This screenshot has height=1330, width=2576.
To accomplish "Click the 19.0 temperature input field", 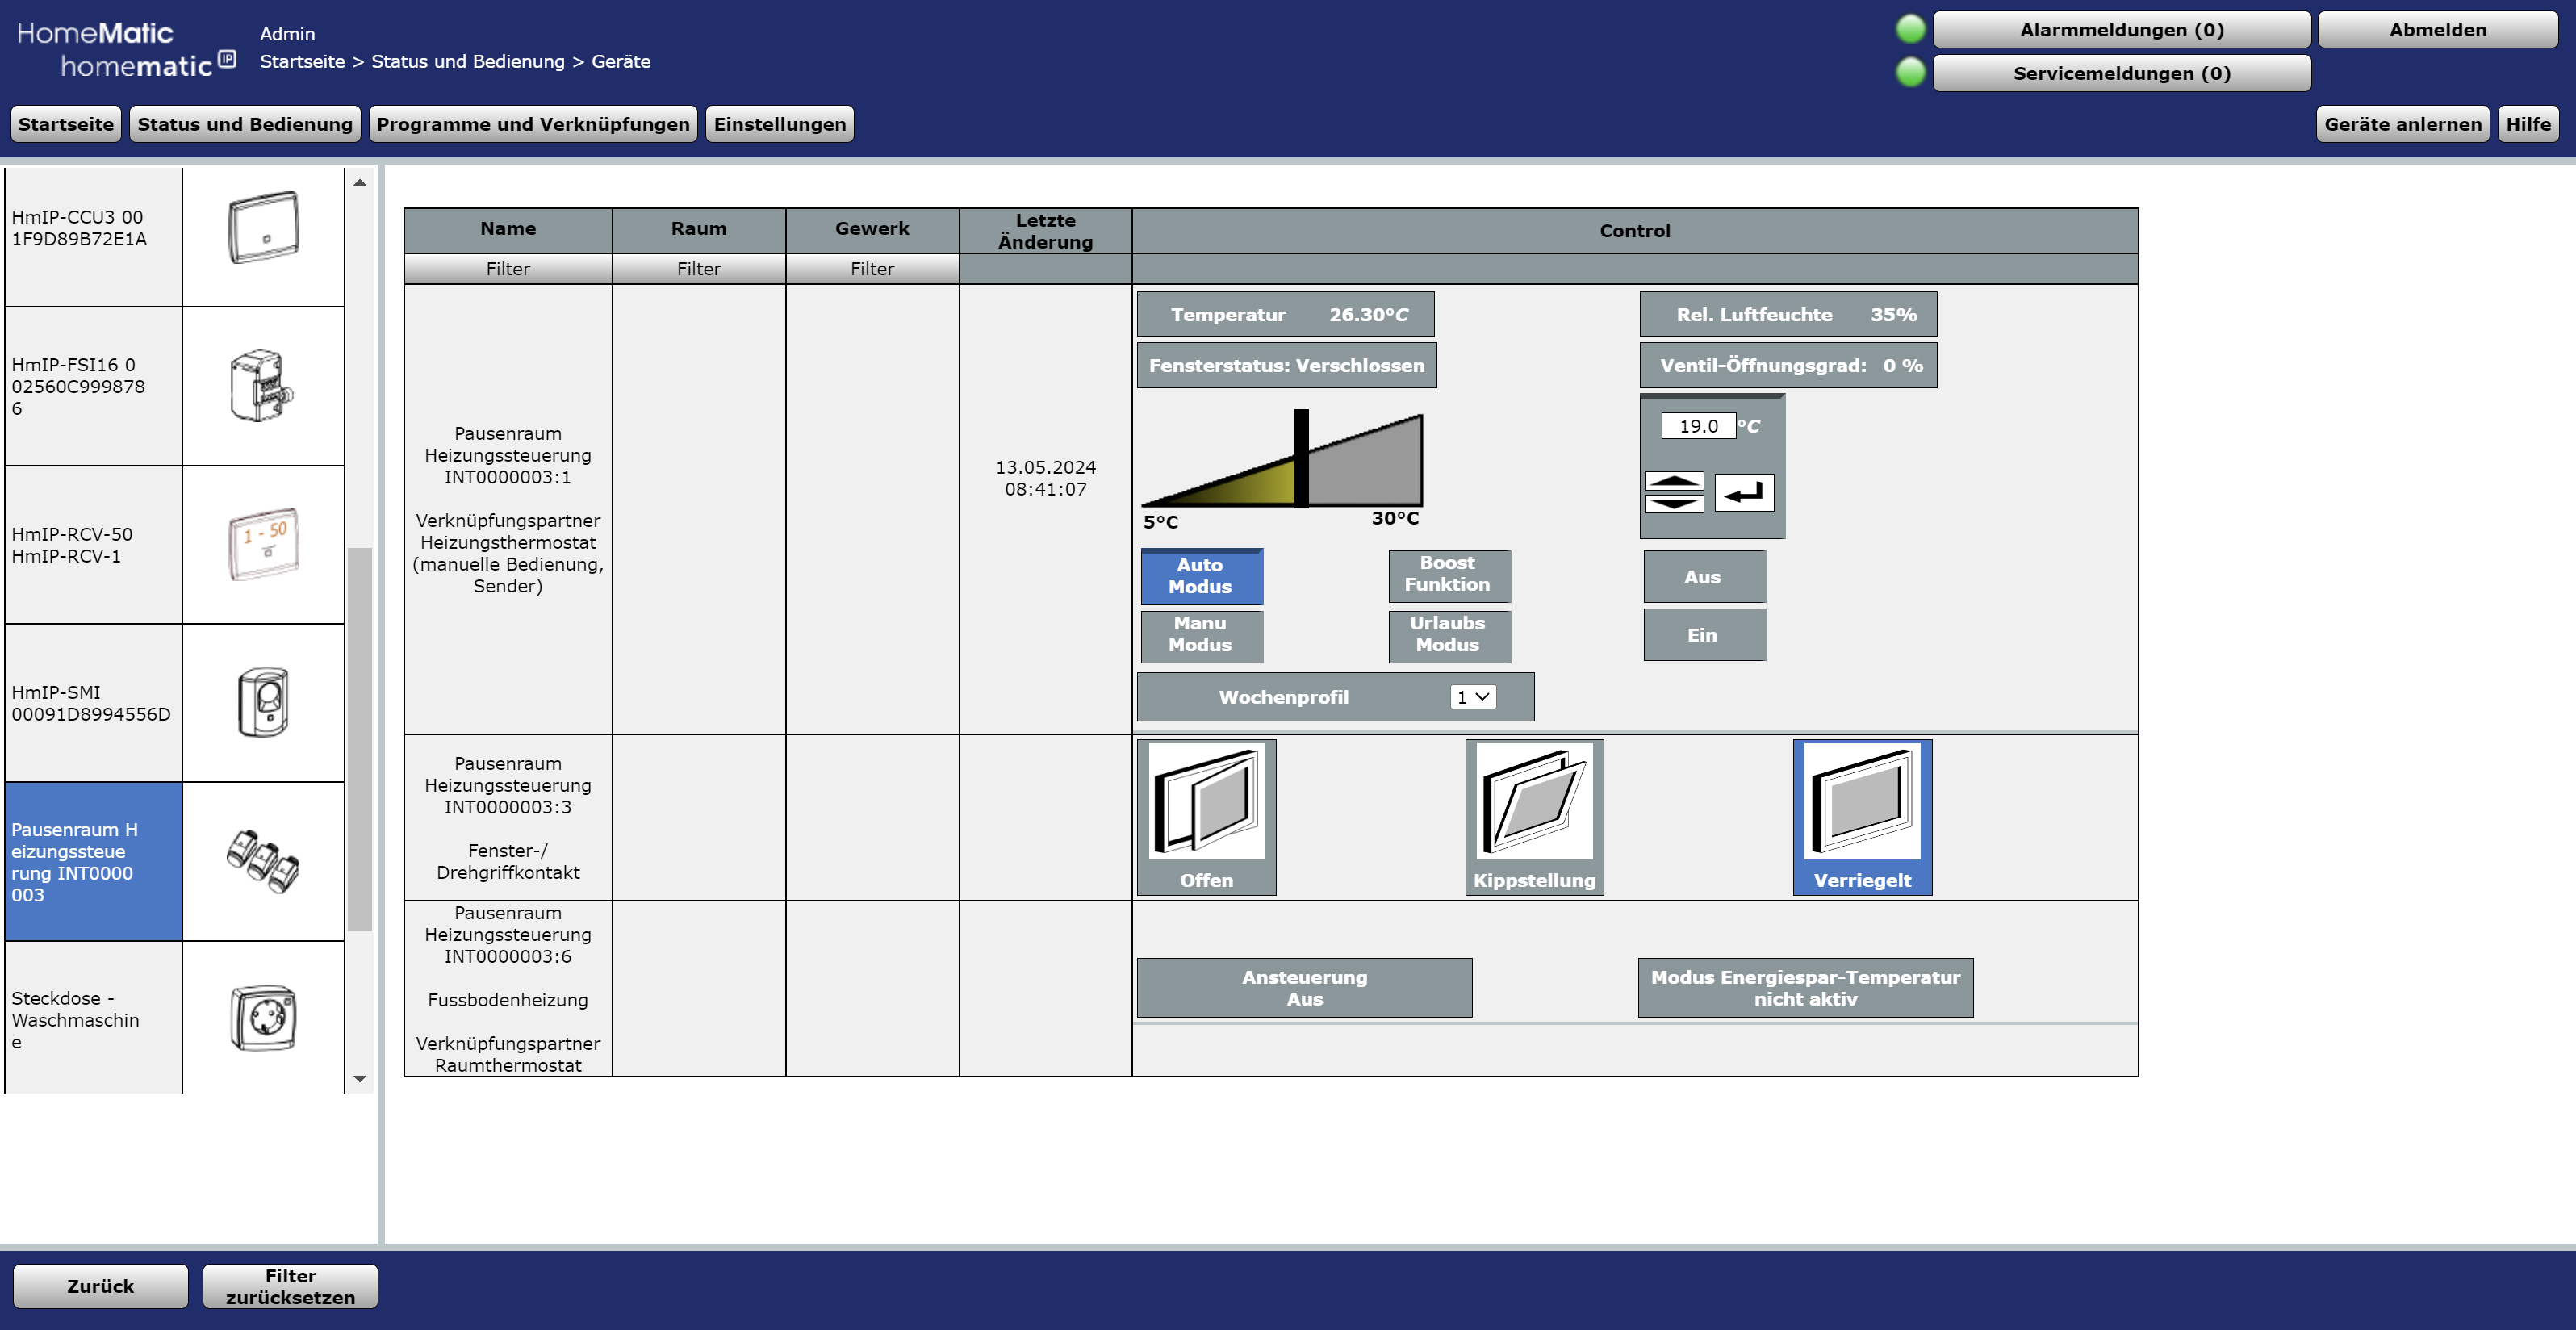I will coord(1698,426).
